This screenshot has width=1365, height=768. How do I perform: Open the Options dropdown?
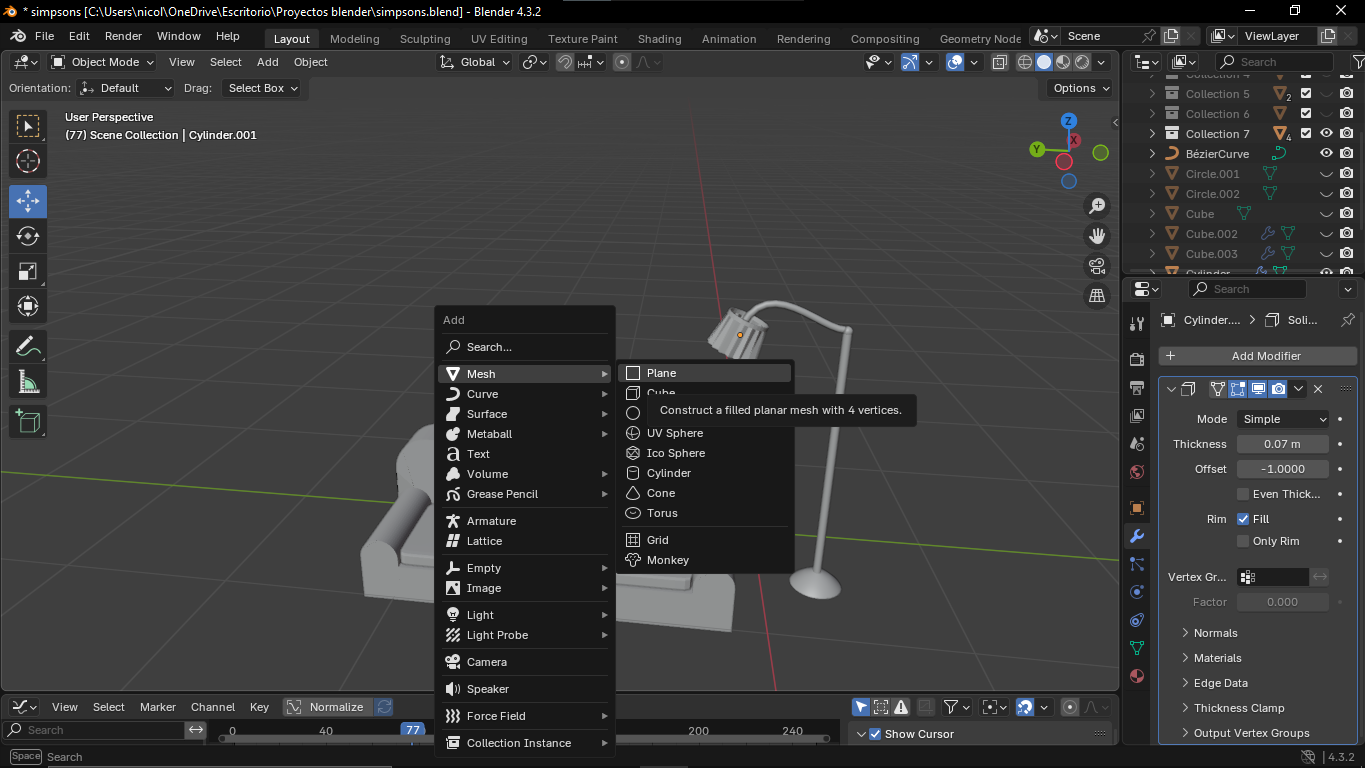click(x=1082, y=88)
